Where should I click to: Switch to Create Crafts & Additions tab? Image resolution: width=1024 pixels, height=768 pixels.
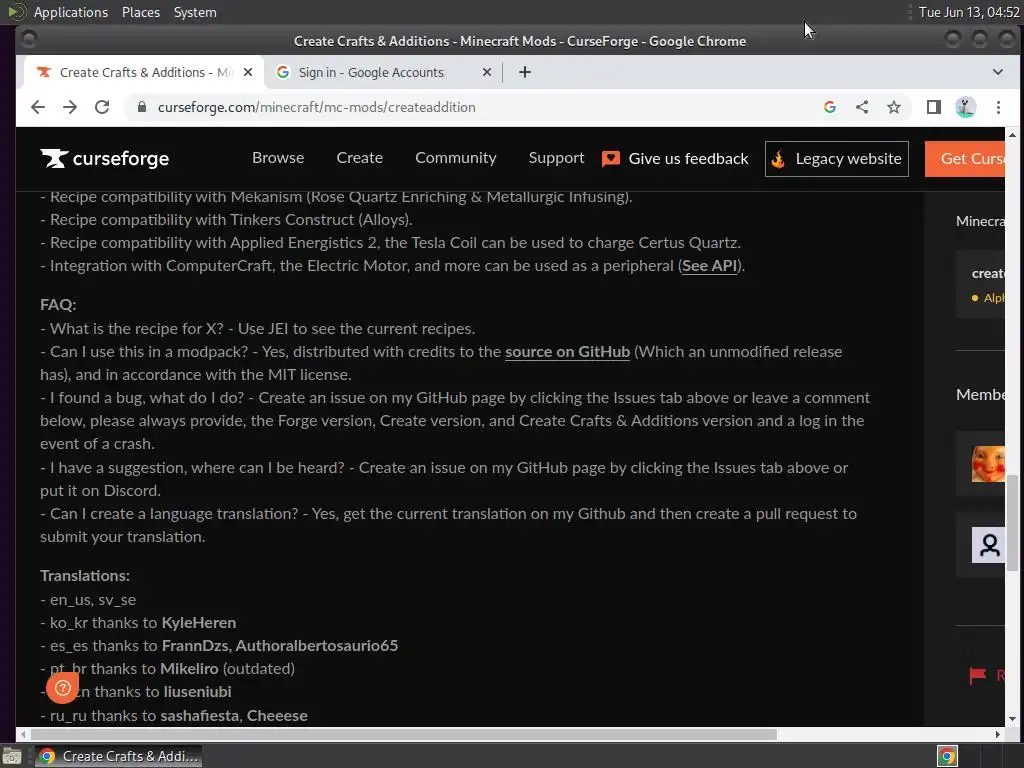tap(144, 72)
